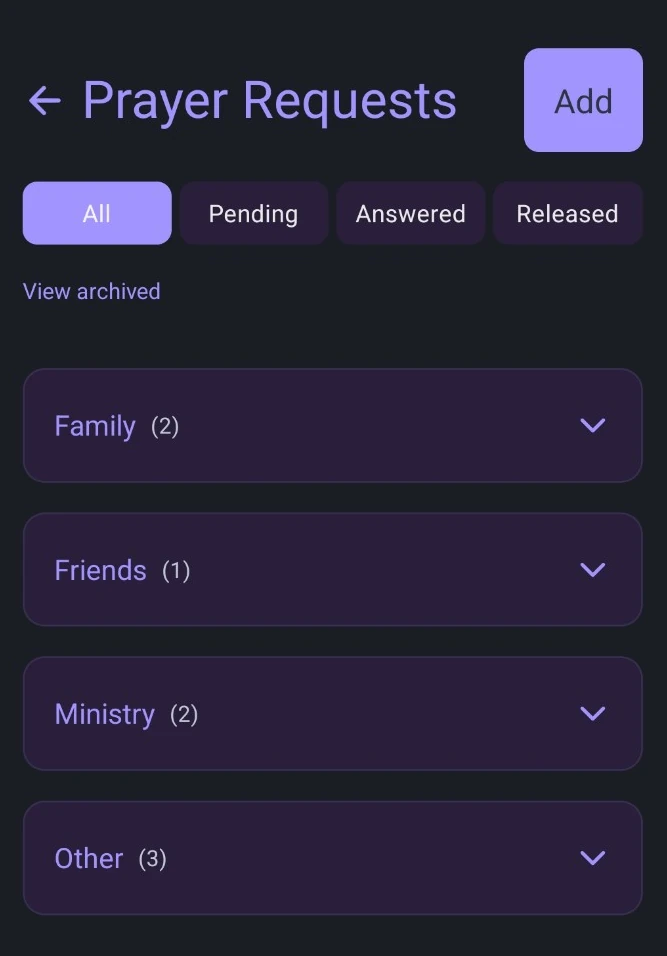
Task: Go back using the left arrow icon
Action: coord(45,101)
